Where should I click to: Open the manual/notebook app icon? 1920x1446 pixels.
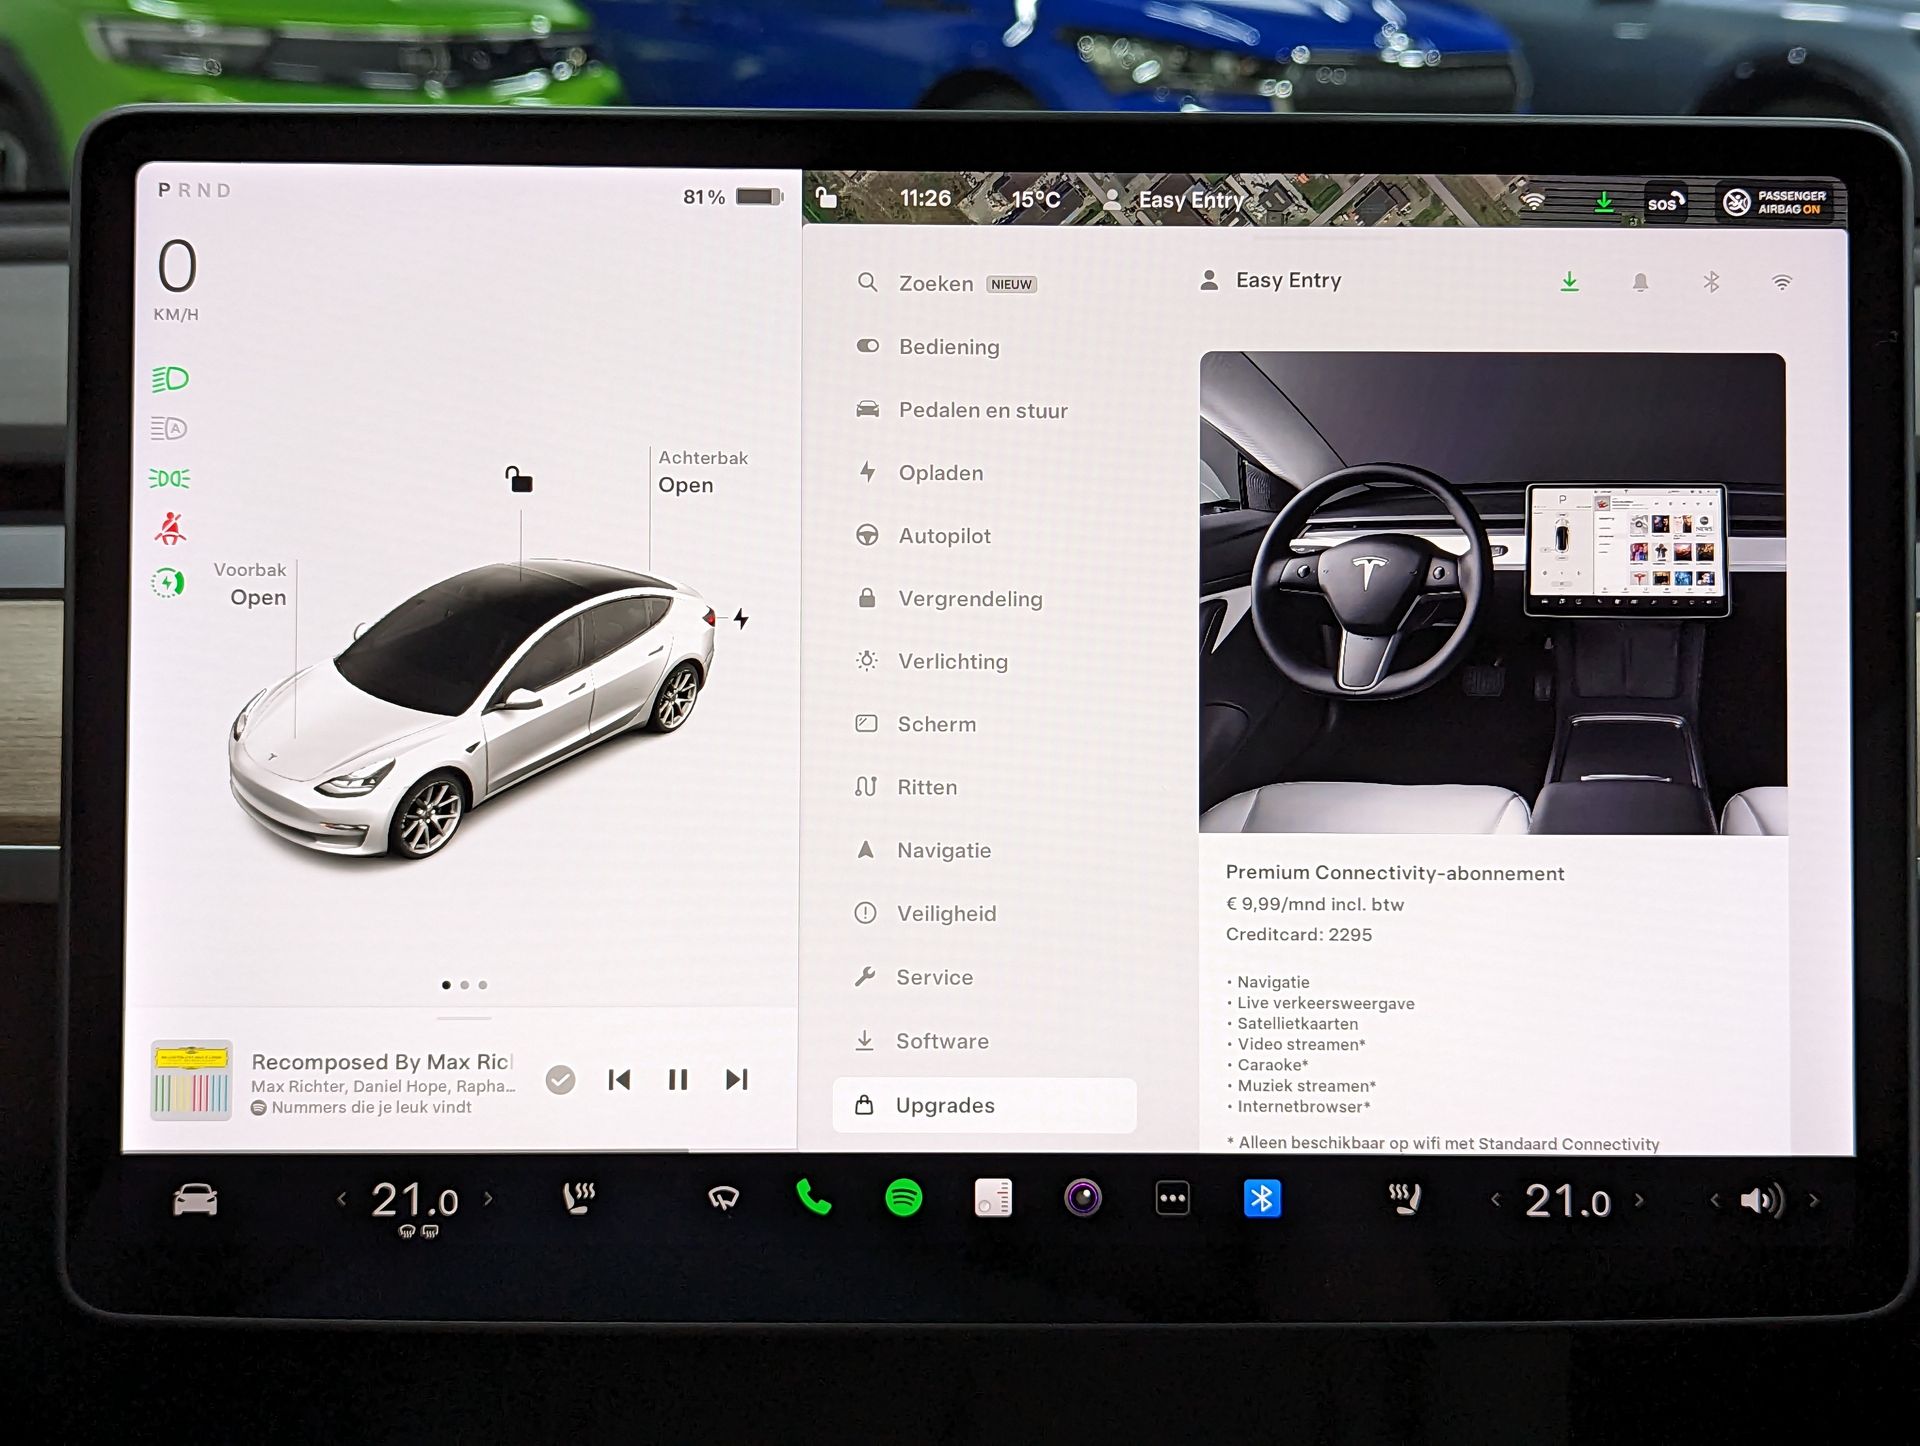click(993, 1197)
